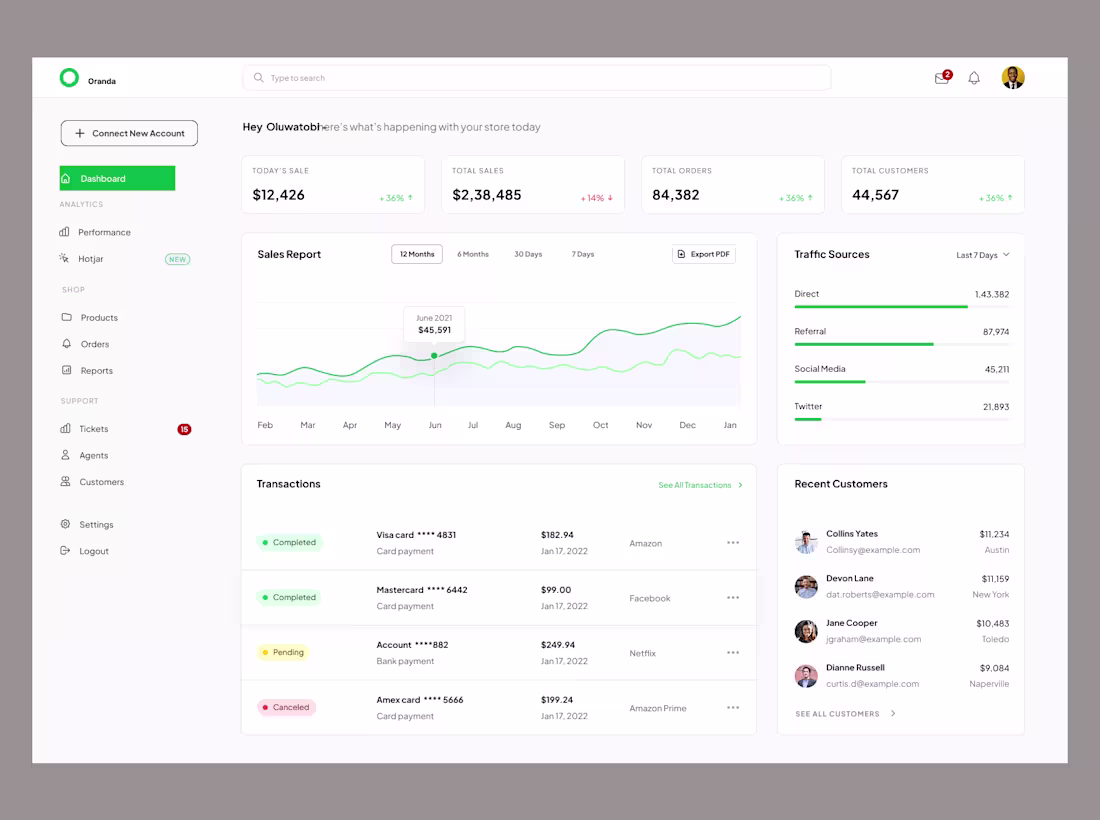Select the 6 Months tab
1100x820 pixels.
point(472,254)
